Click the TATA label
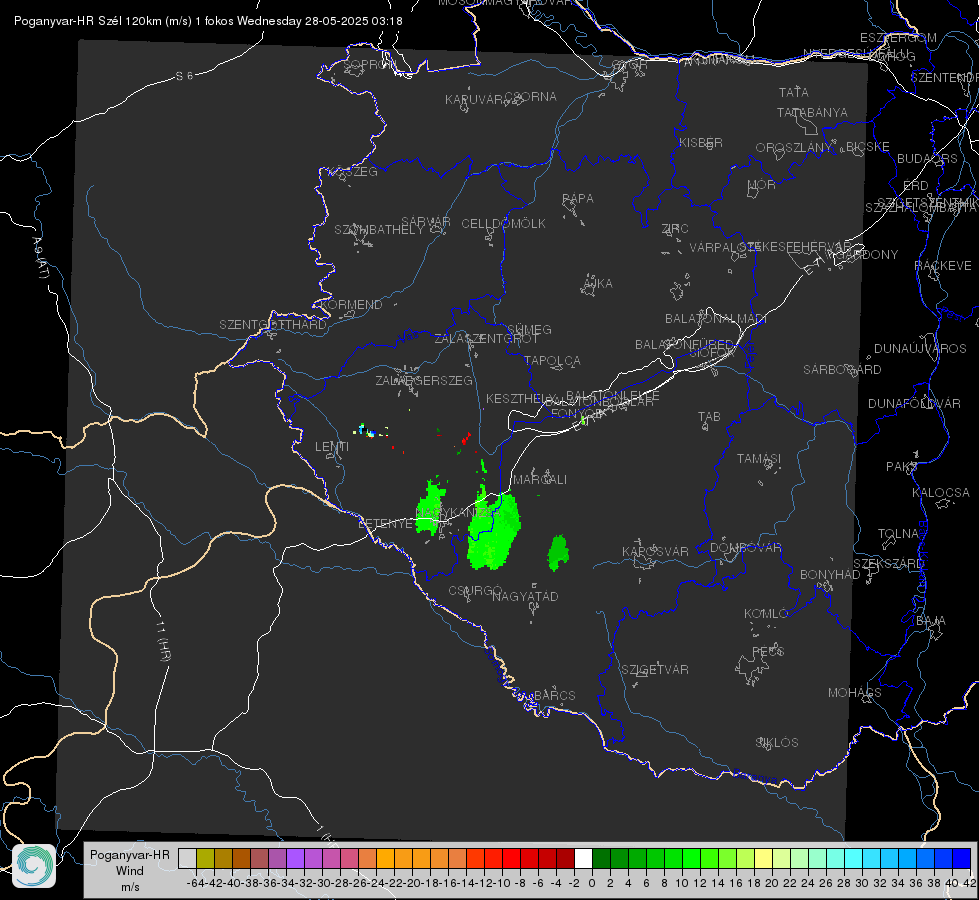Image resolution: width=979 pixels, height=900 pixels. click(794, 92)
